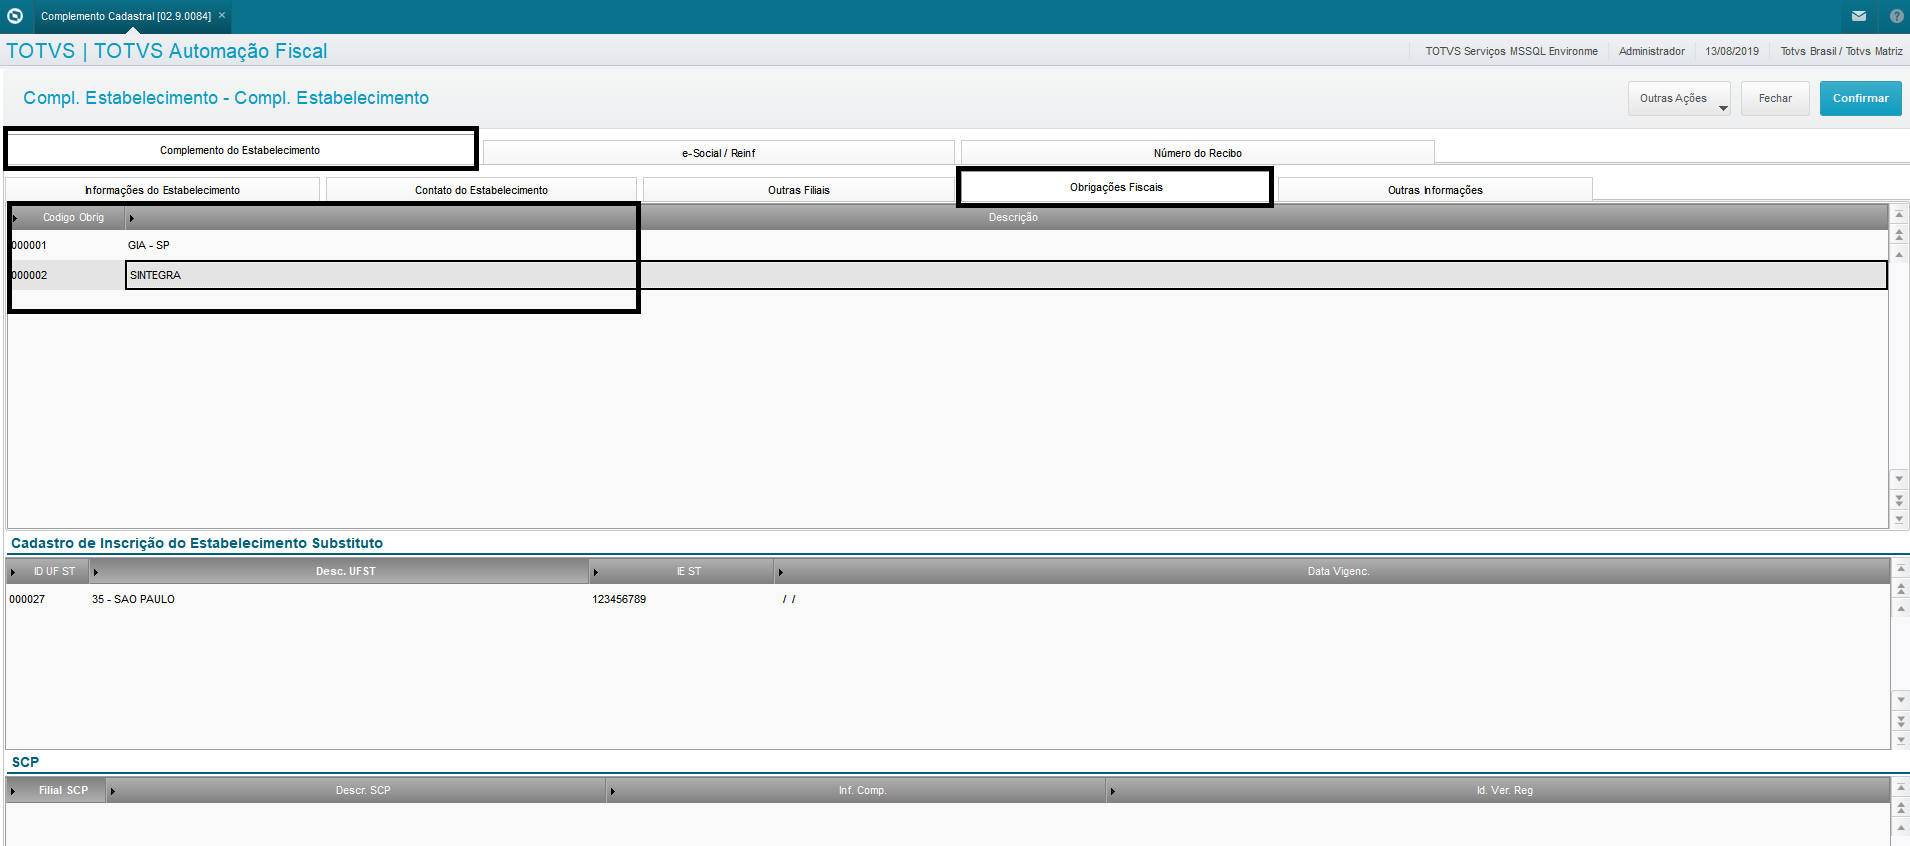Switch to the Número do Recibo tab
The image size is (1910, 846).
click(x=1197, y=153)
